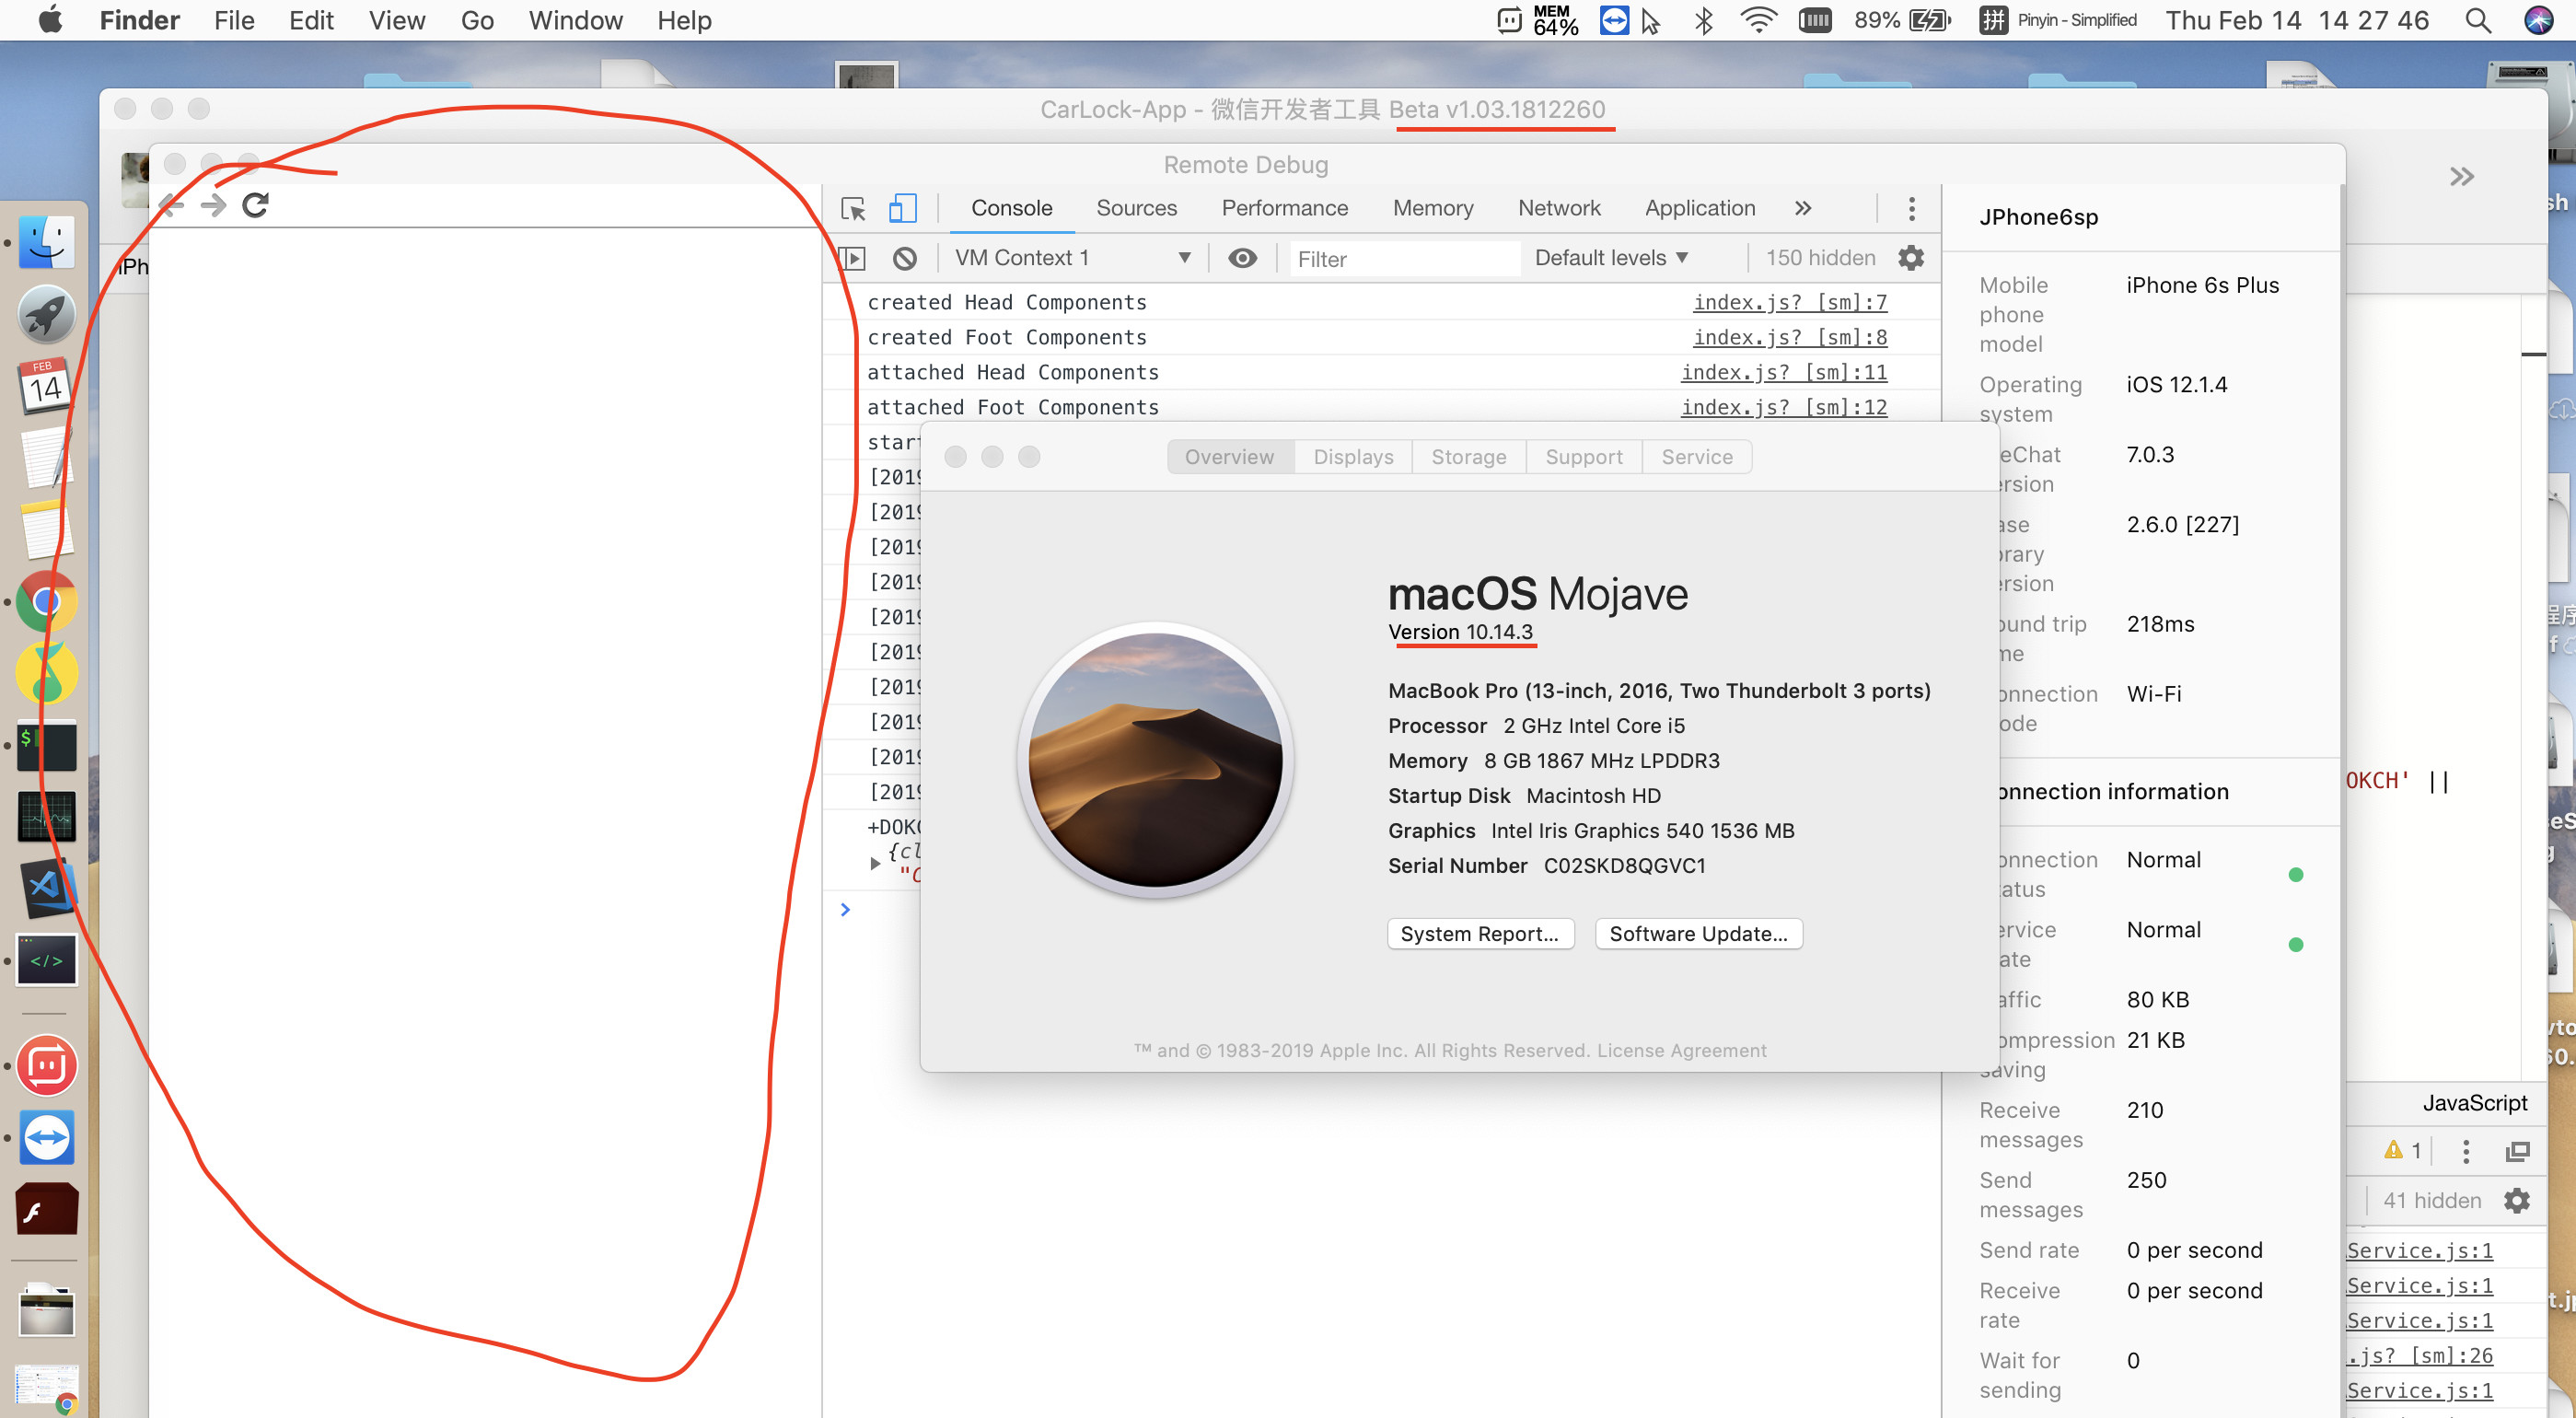Screen dimensions: 2576x1418
Task: Open devtools three-dot customize menu
Action: tap(1911, 208)
